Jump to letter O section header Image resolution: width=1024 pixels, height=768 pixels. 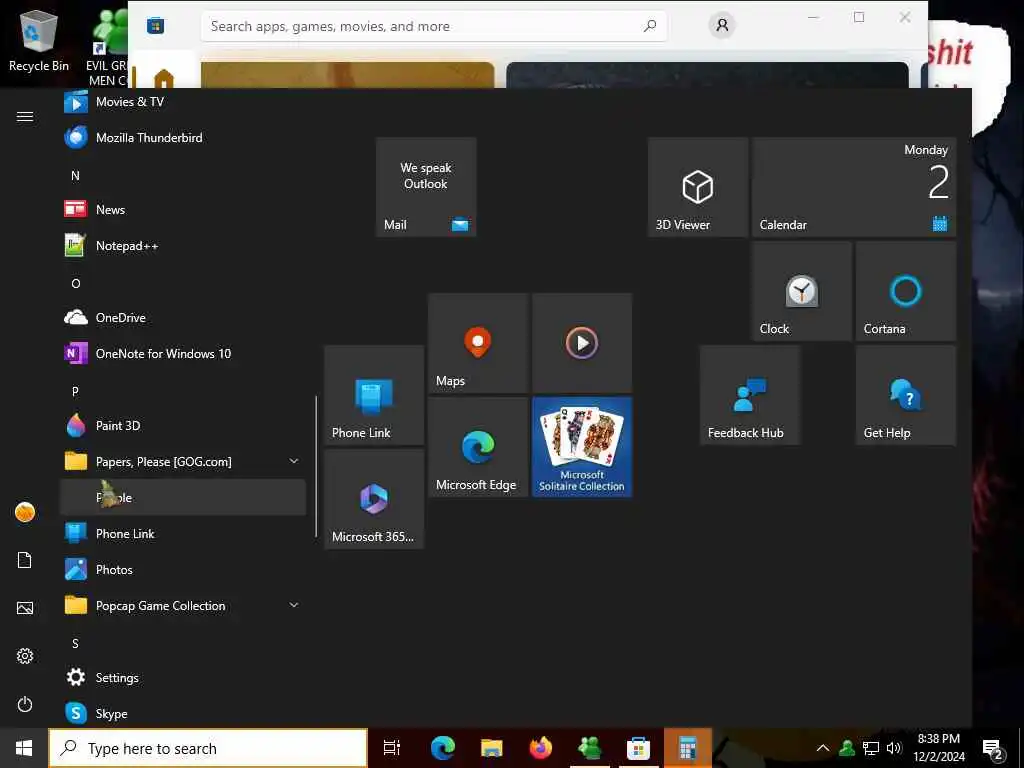[x=75, y=283]
